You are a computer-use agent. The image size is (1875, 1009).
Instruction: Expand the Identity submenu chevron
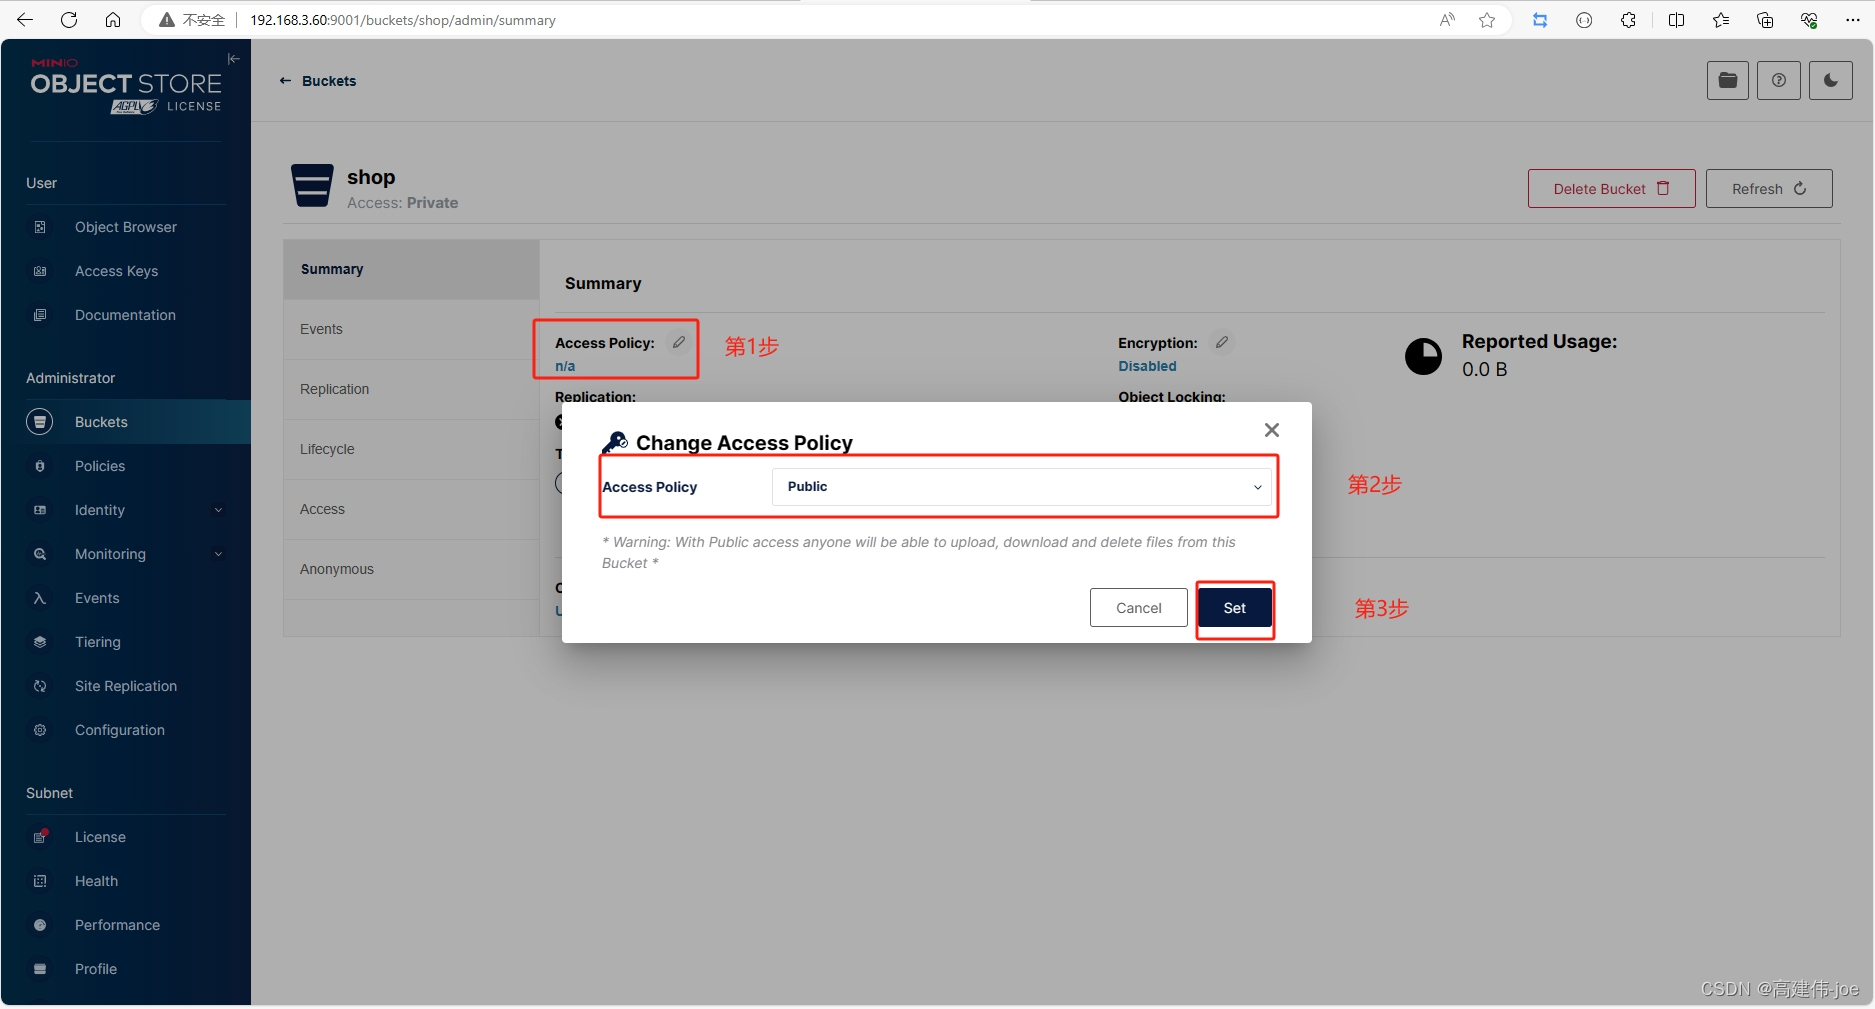pos(219,510)
